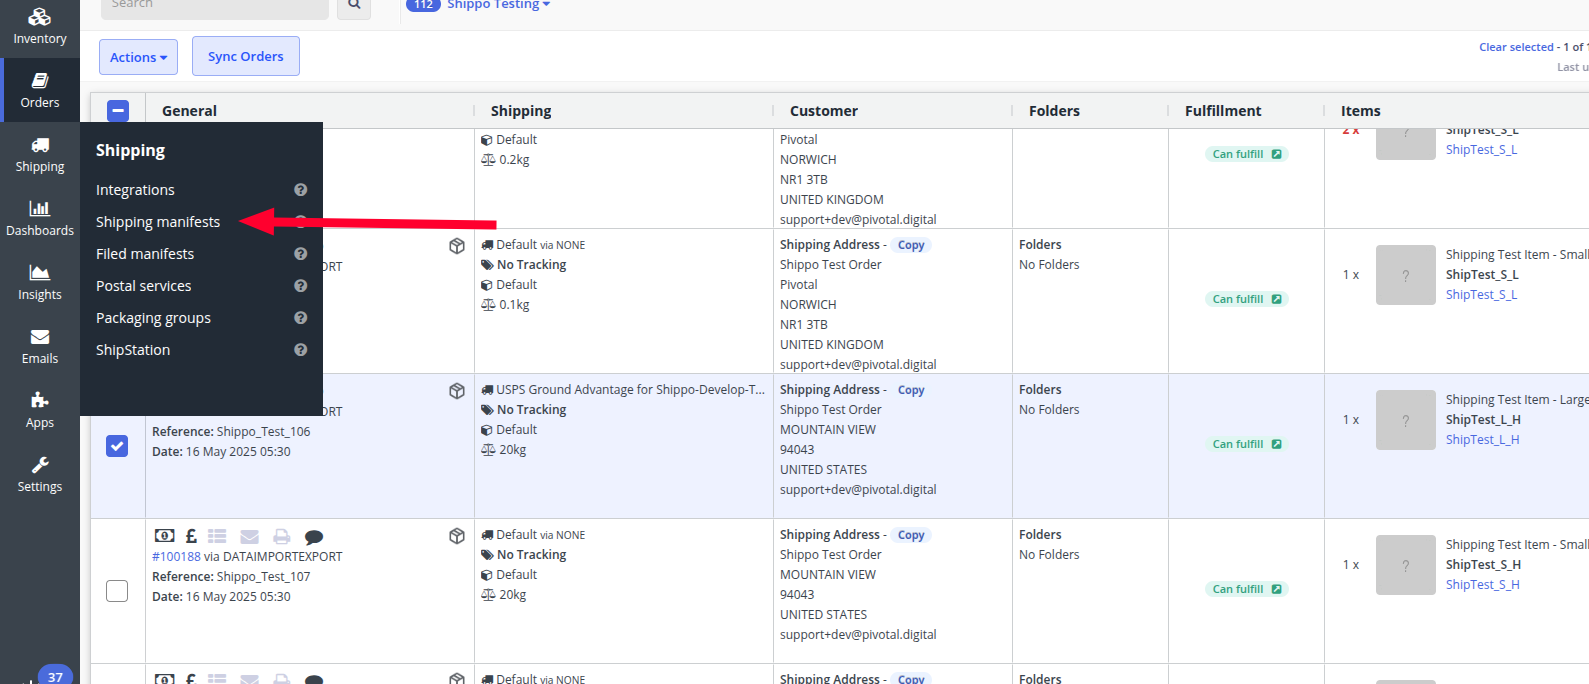Click help icon next to Postal services
1589x684 pixels.
point(300,286)
